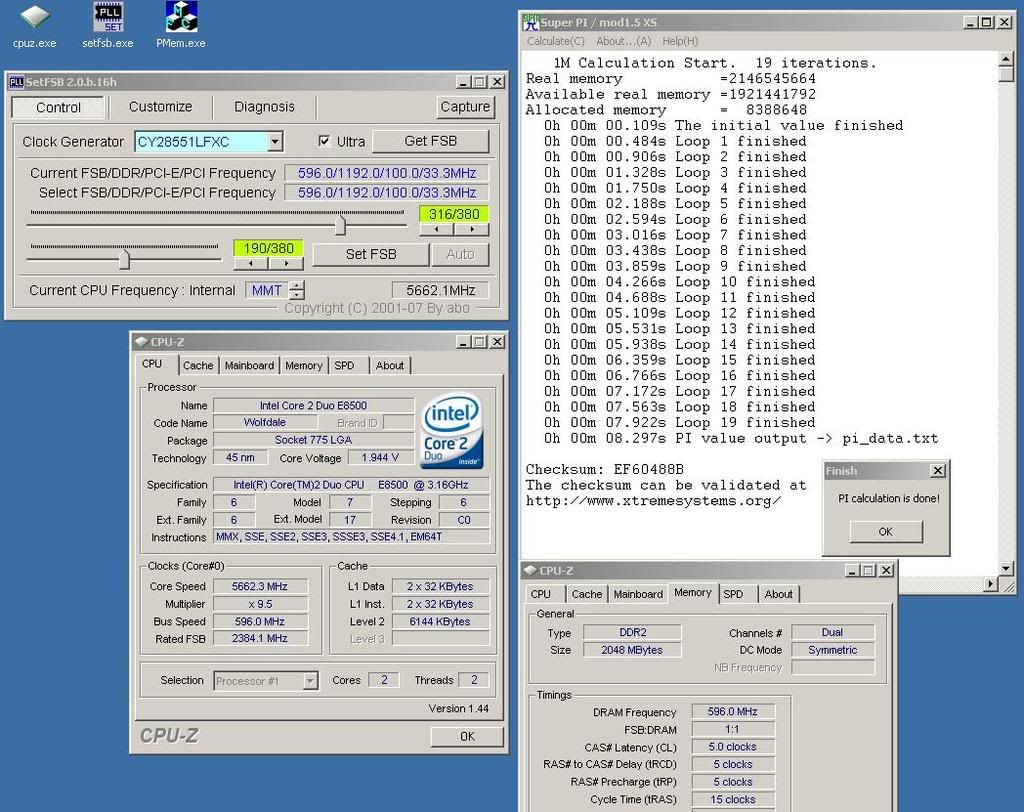Screen dimensions: 1024x812
Task: Click the DRAM Frequency value 596.0 MHz
Action: [733, 711]
